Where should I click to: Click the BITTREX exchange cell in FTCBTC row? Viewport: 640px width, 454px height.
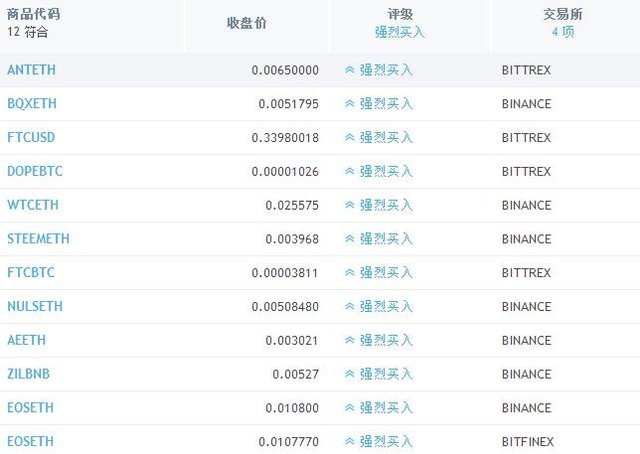click(527, 273)
